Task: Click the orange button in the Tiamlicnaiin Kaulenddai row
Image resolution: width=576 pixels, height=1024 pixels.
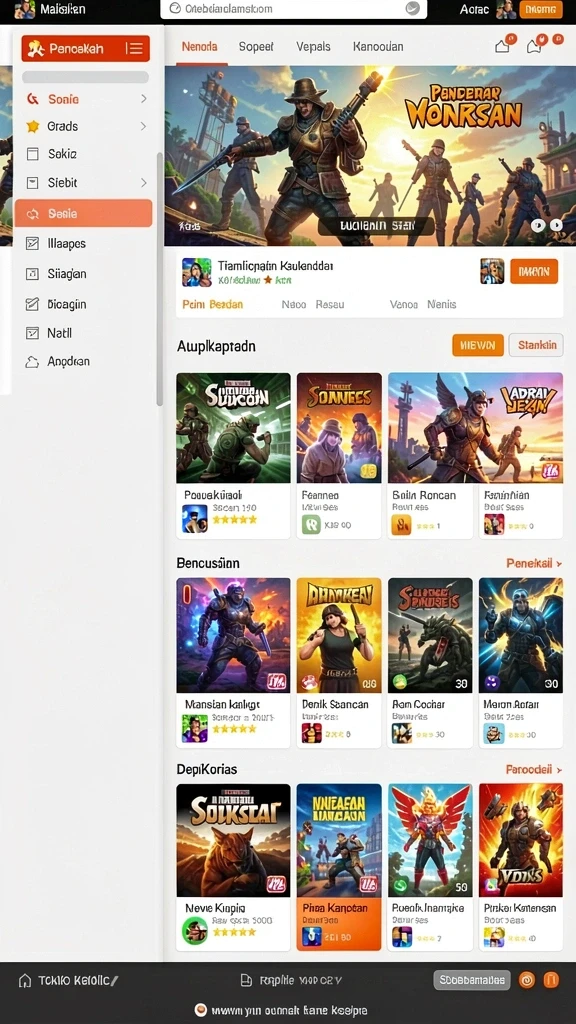Action: 534,271
